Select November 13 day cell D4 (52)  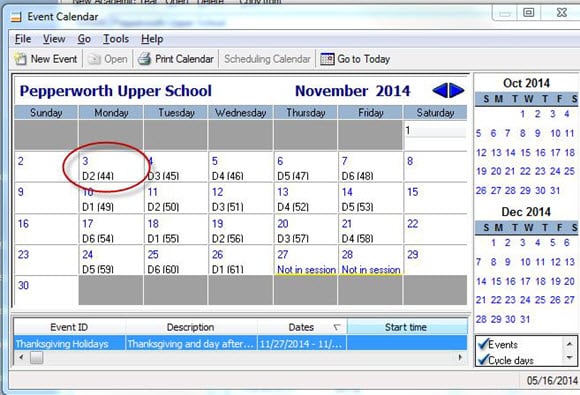pyautogui.click(x=306, y=198)
